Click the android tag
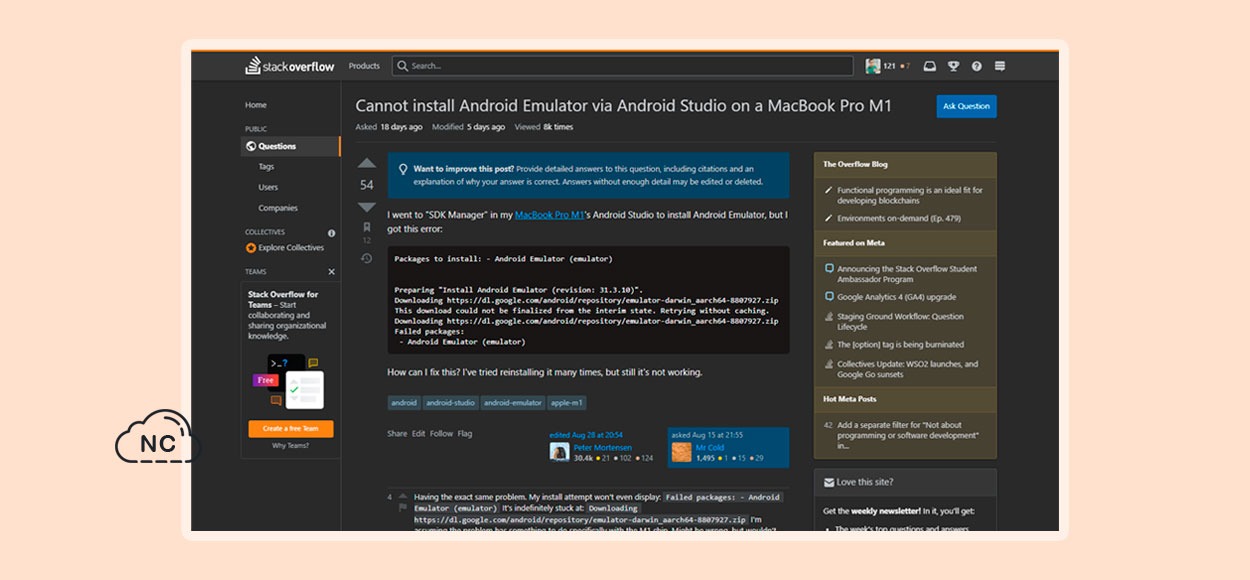 pos(404,403)
